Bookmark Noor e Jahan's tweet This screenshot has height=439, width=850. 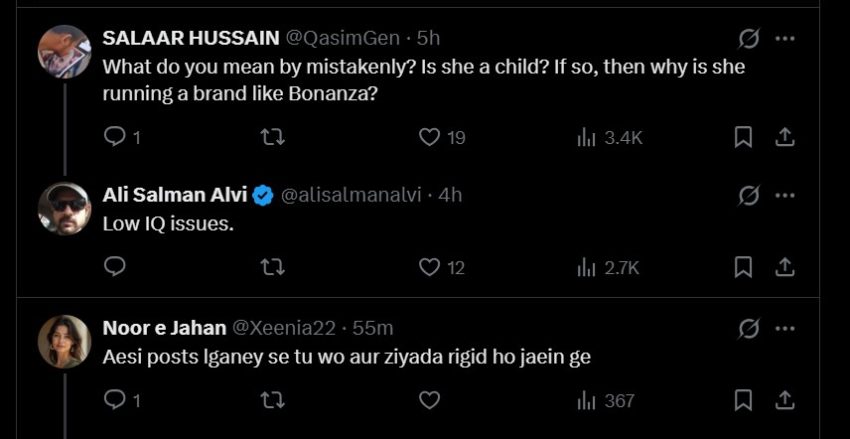point(743,400)
